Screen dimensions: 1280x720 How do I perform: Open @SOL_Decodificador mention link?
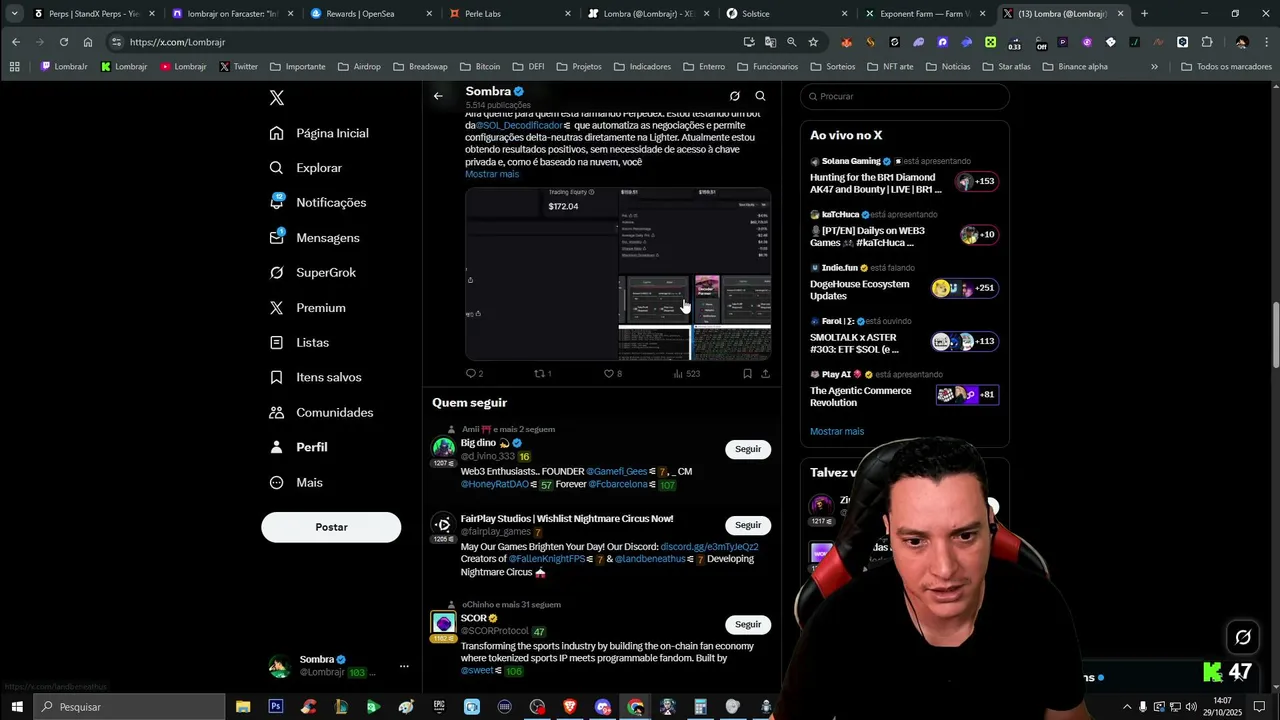point(520,126)
